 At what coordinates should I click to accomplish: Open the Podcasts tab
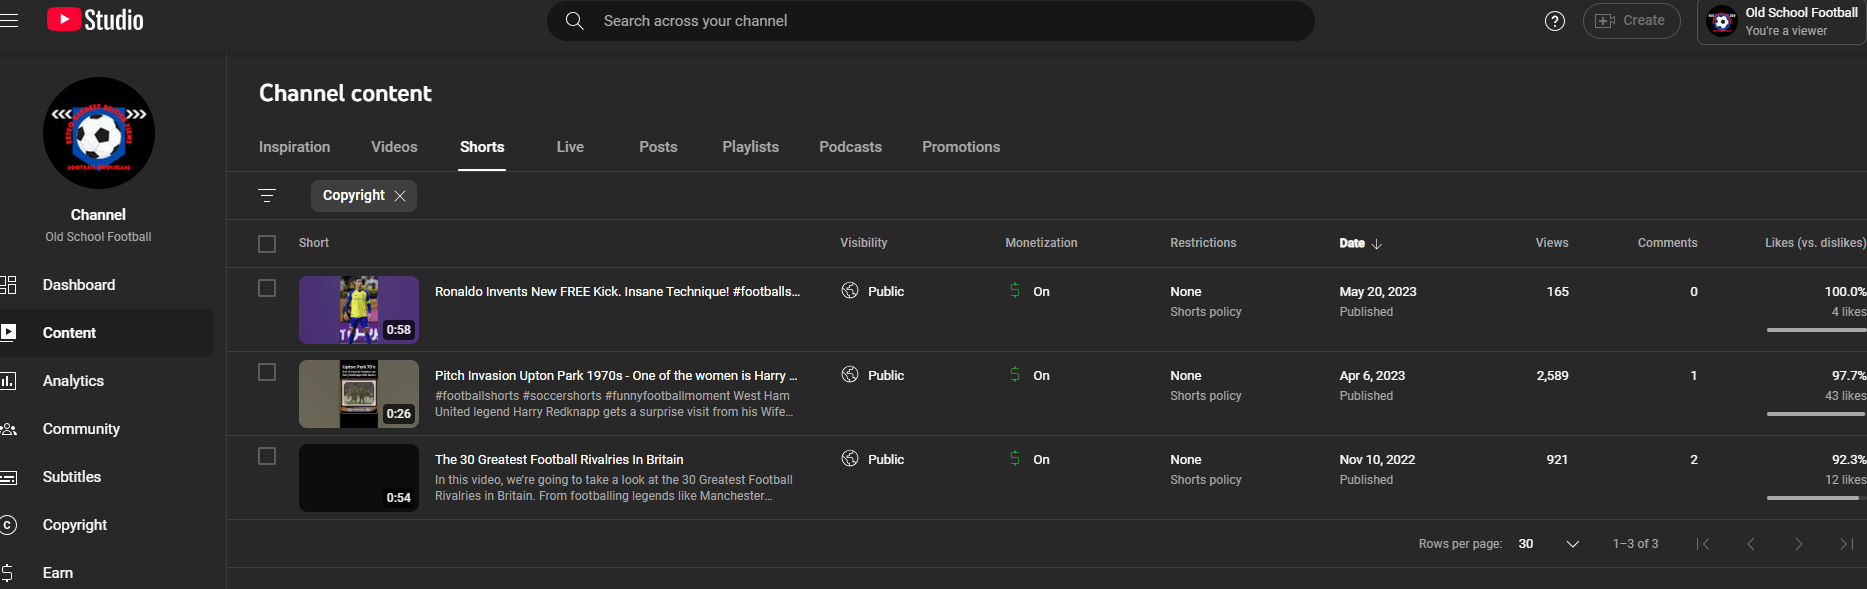pyautogui.click(x=850, y=147)
